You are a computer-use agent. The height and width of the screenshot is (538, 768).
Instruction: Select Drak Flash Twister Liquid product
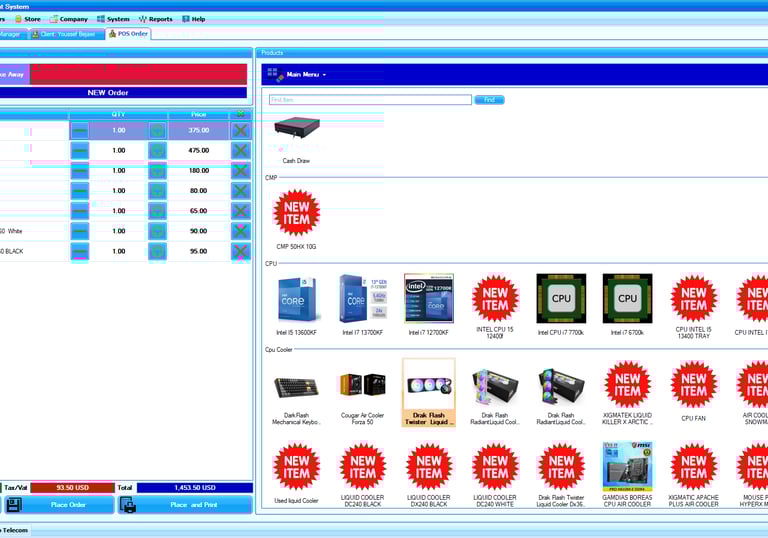(x=429, y=392)
